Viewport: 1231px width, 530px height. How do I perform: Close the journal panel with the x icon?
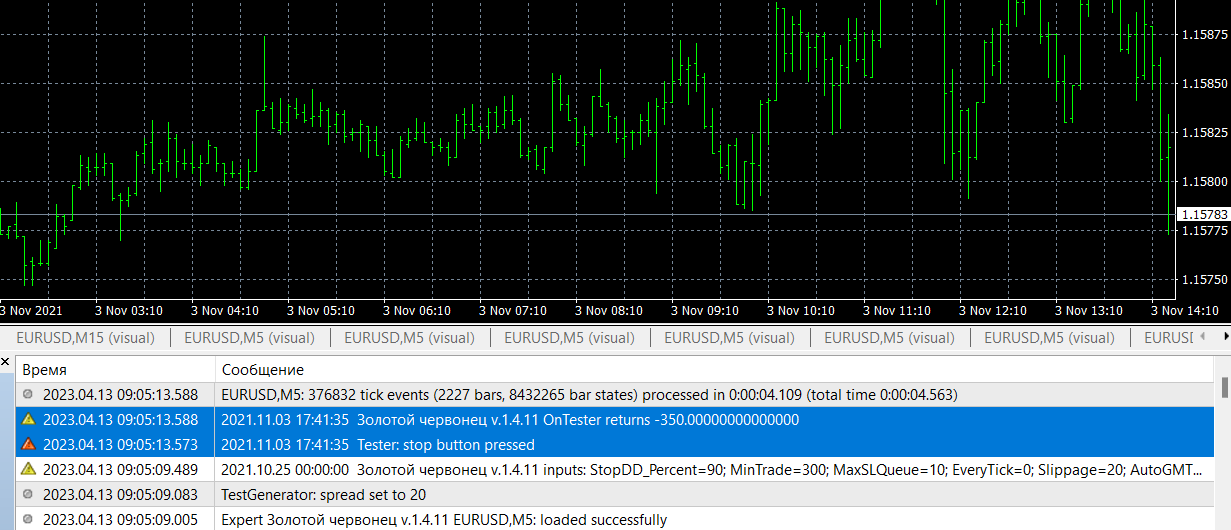6,362
